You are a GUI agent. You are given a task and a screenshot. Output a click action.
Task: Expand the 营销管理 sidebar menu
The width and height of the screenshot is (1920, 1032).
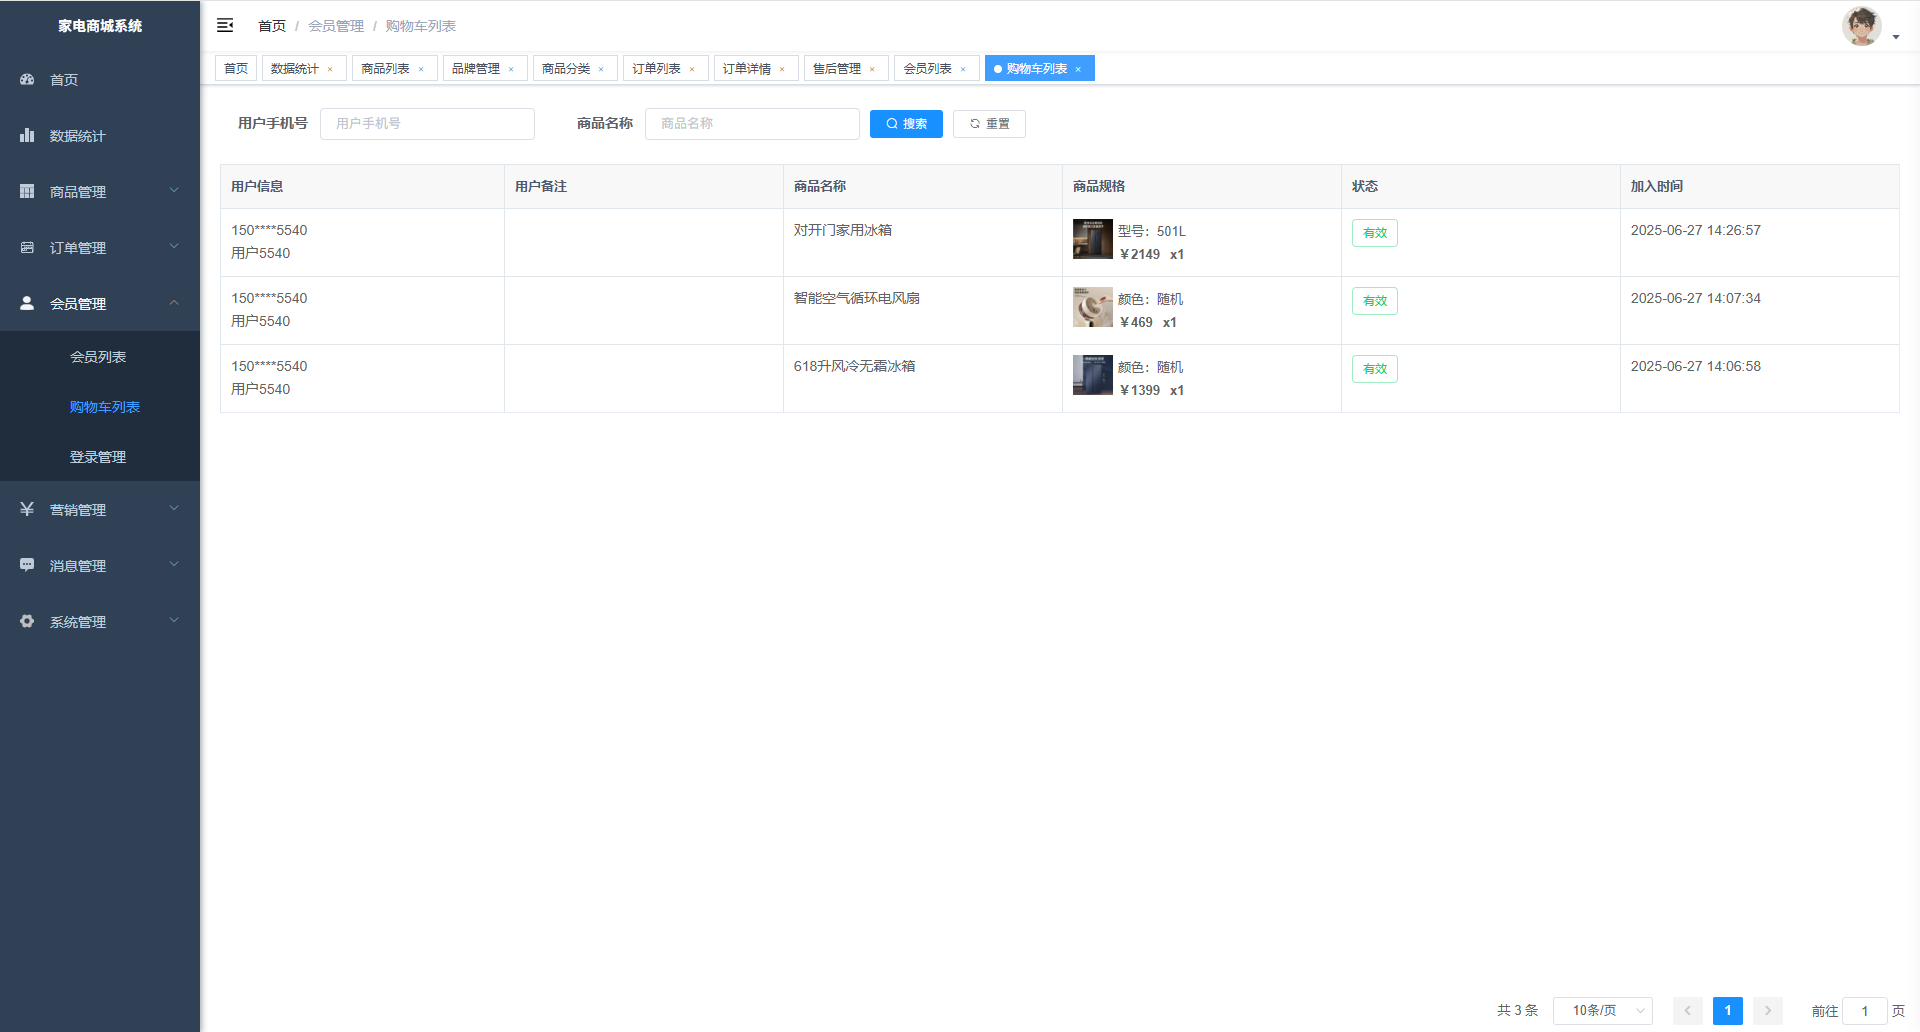click(x=100, y=509)
